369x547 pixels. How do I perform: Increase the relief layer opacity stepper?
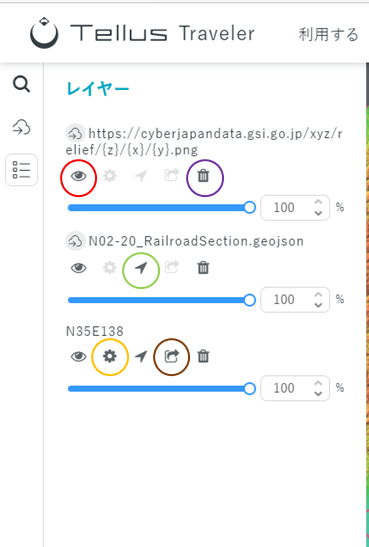click(x=318, y=202)
